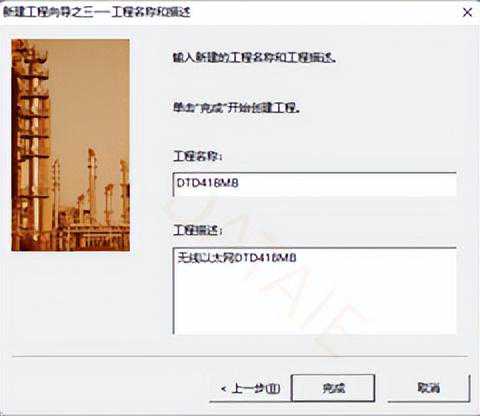Focus the 工程名称 input field

(x=315, y=184)
